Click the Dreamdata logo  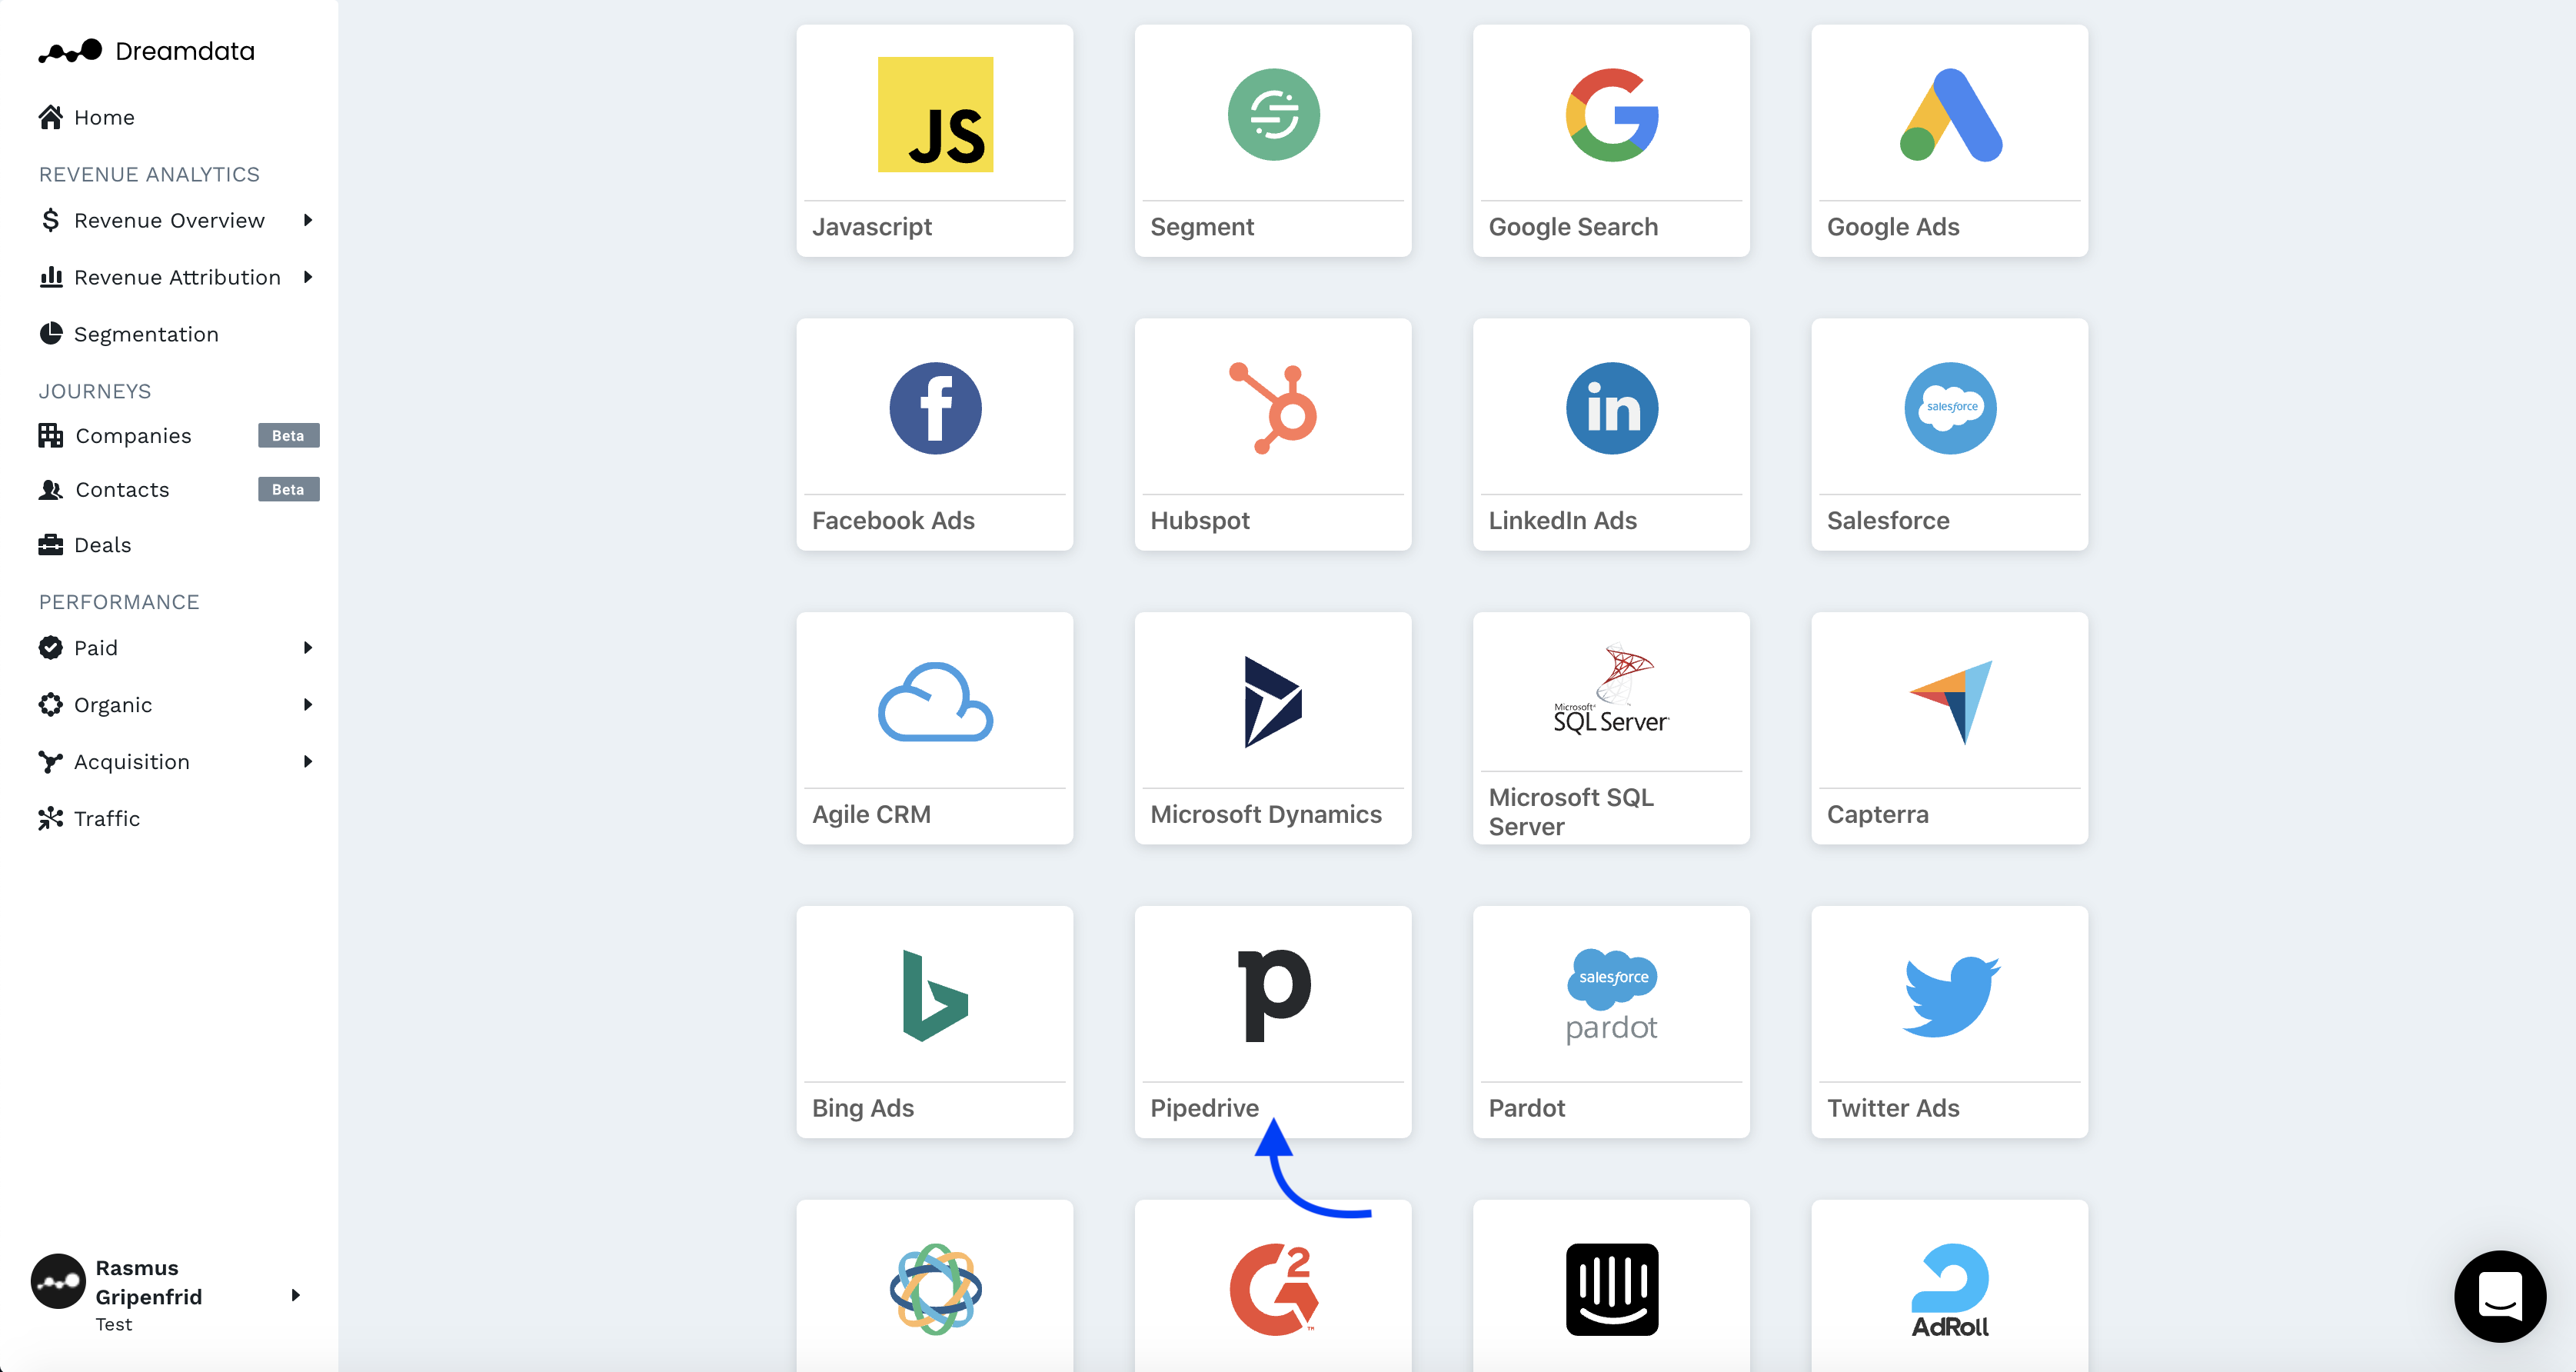tap(146, 51)
